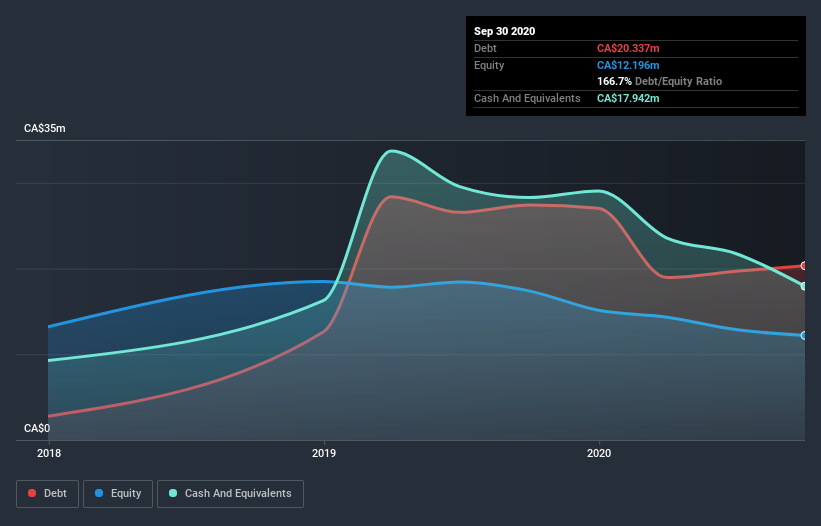Click the 166.7% Debt/Equity Ratio text
The height and width of the screenshot is (526, 821).
tap(659, 81)
